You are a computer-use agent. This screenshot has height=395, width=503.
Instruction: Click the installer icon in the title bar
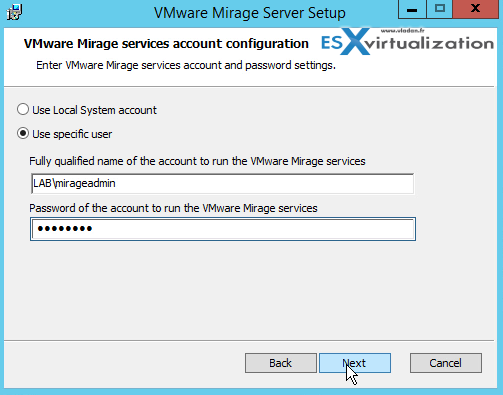pos(14,12)
